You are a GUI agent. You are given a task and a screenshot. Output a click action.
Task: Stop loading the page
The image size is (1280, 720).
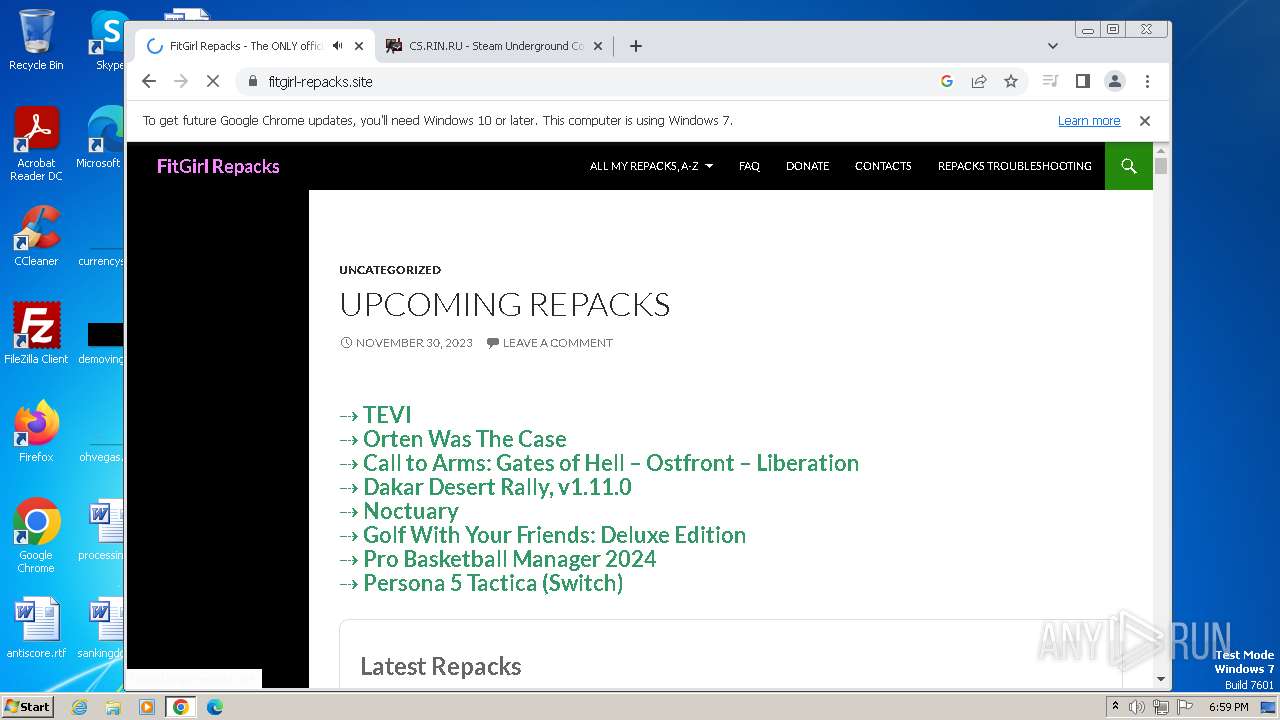point(213,81)
